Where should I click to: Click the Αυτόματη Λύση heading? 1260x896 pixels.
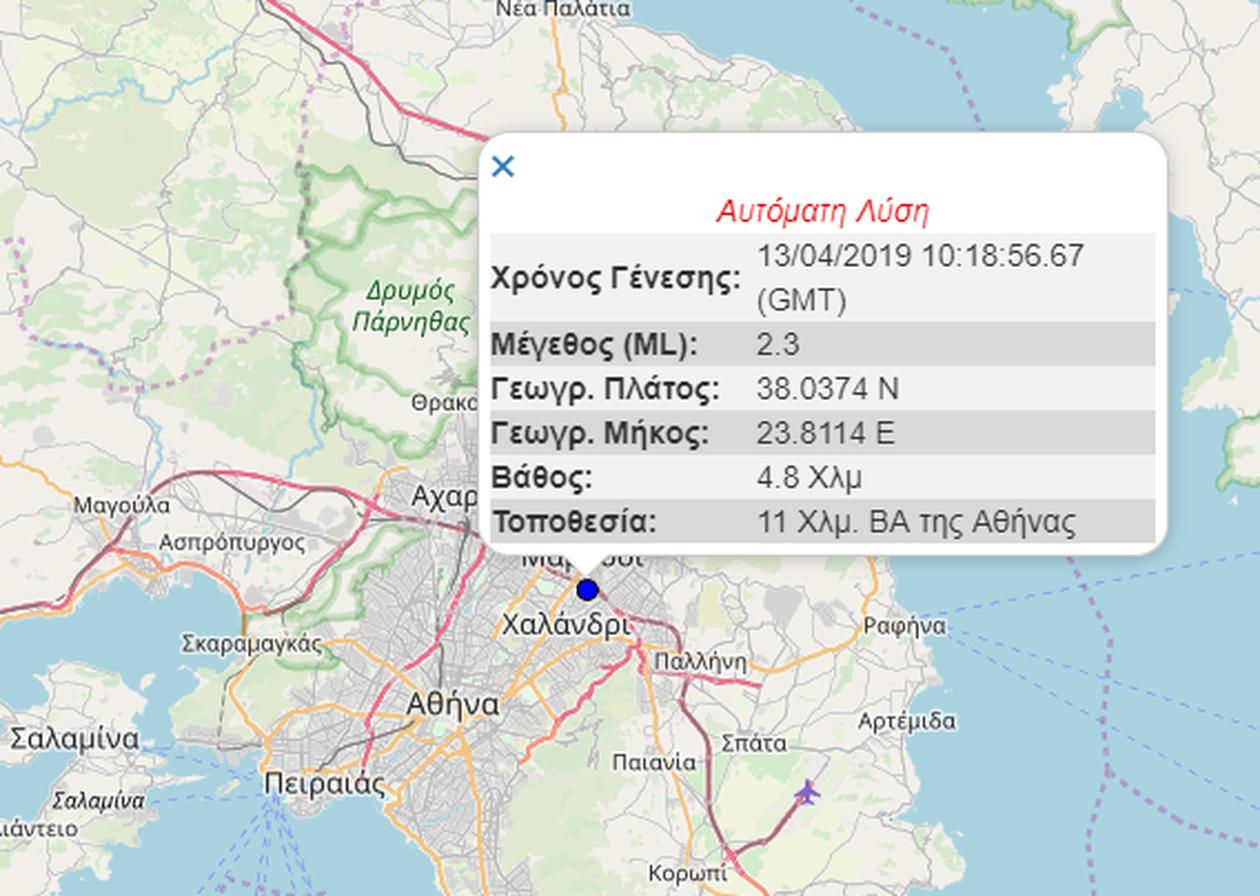pyautogui.click(x=824, y=211)
